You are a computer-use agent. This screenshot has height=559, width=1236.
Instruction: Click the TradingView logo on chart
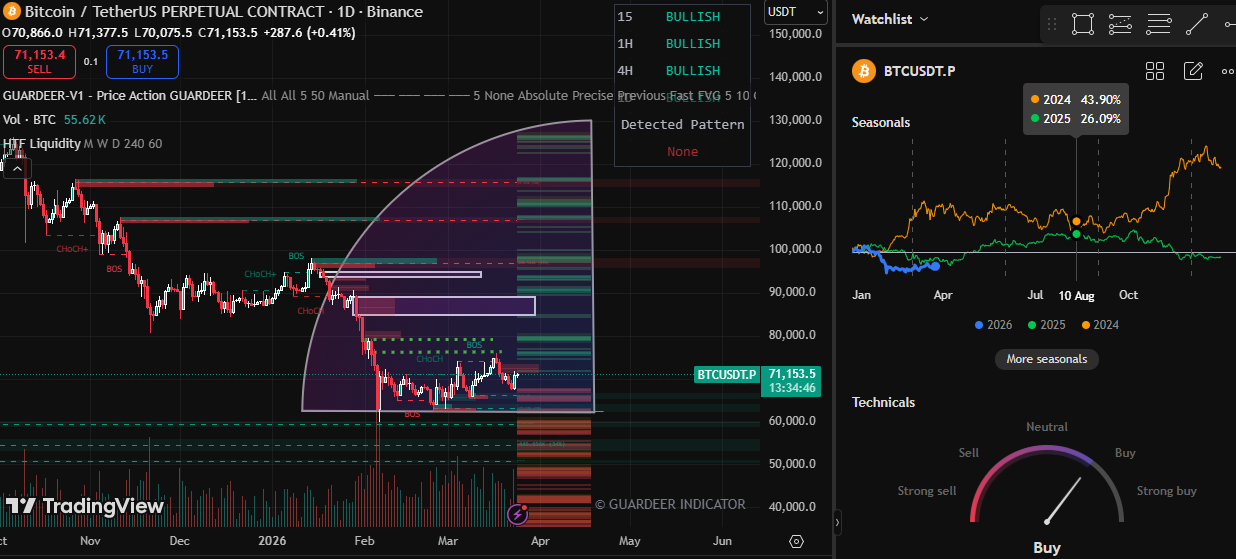click(85, 506)
